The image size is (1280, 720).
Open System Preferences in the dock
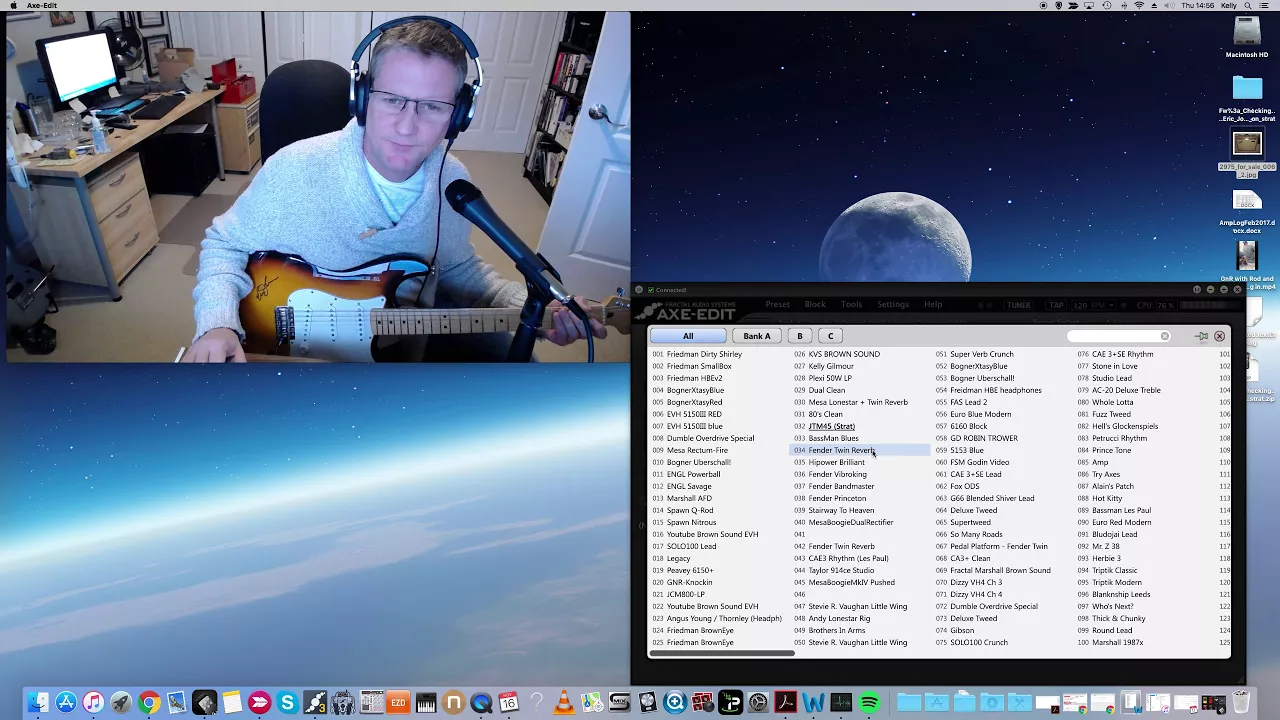(x=758, y=703)
